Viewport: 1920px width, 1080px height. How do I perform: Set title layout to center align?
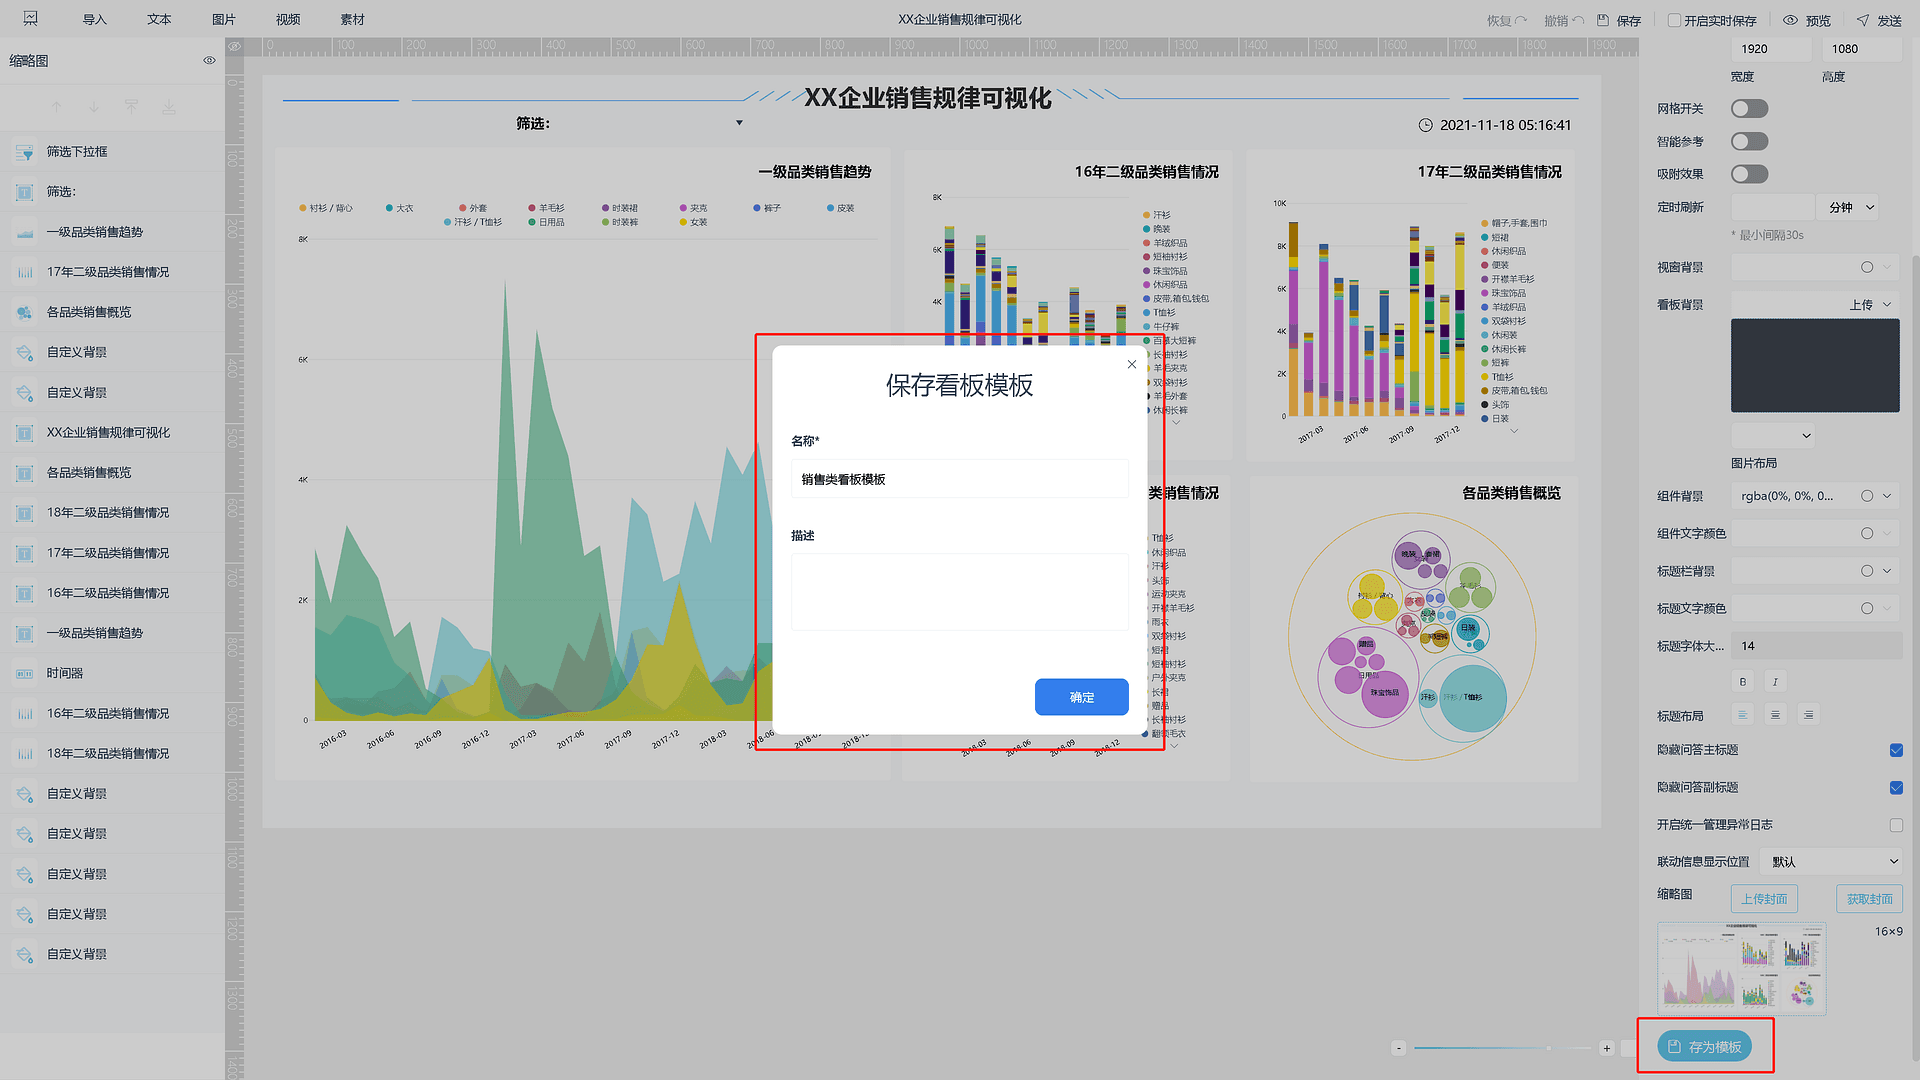click(x=1775, y=715)
